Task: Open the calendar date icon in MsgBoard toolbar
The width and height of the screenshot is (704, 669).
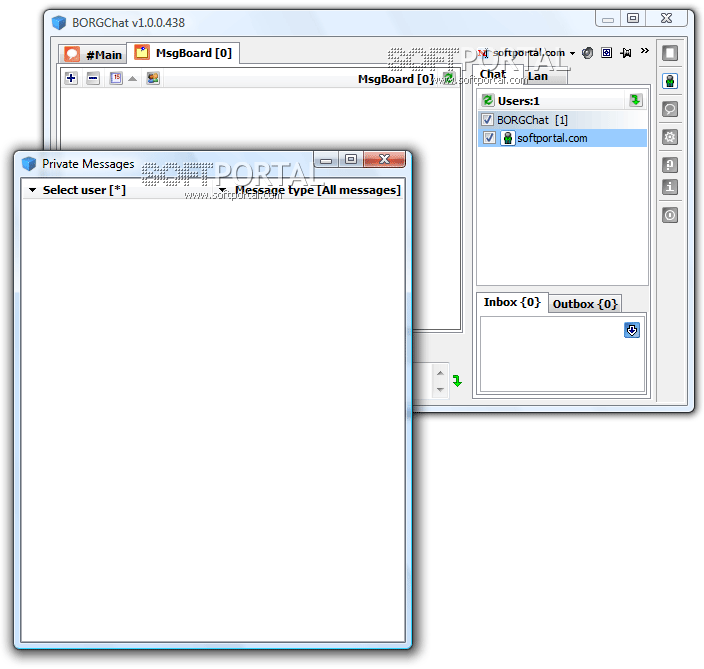Action: 116,79
